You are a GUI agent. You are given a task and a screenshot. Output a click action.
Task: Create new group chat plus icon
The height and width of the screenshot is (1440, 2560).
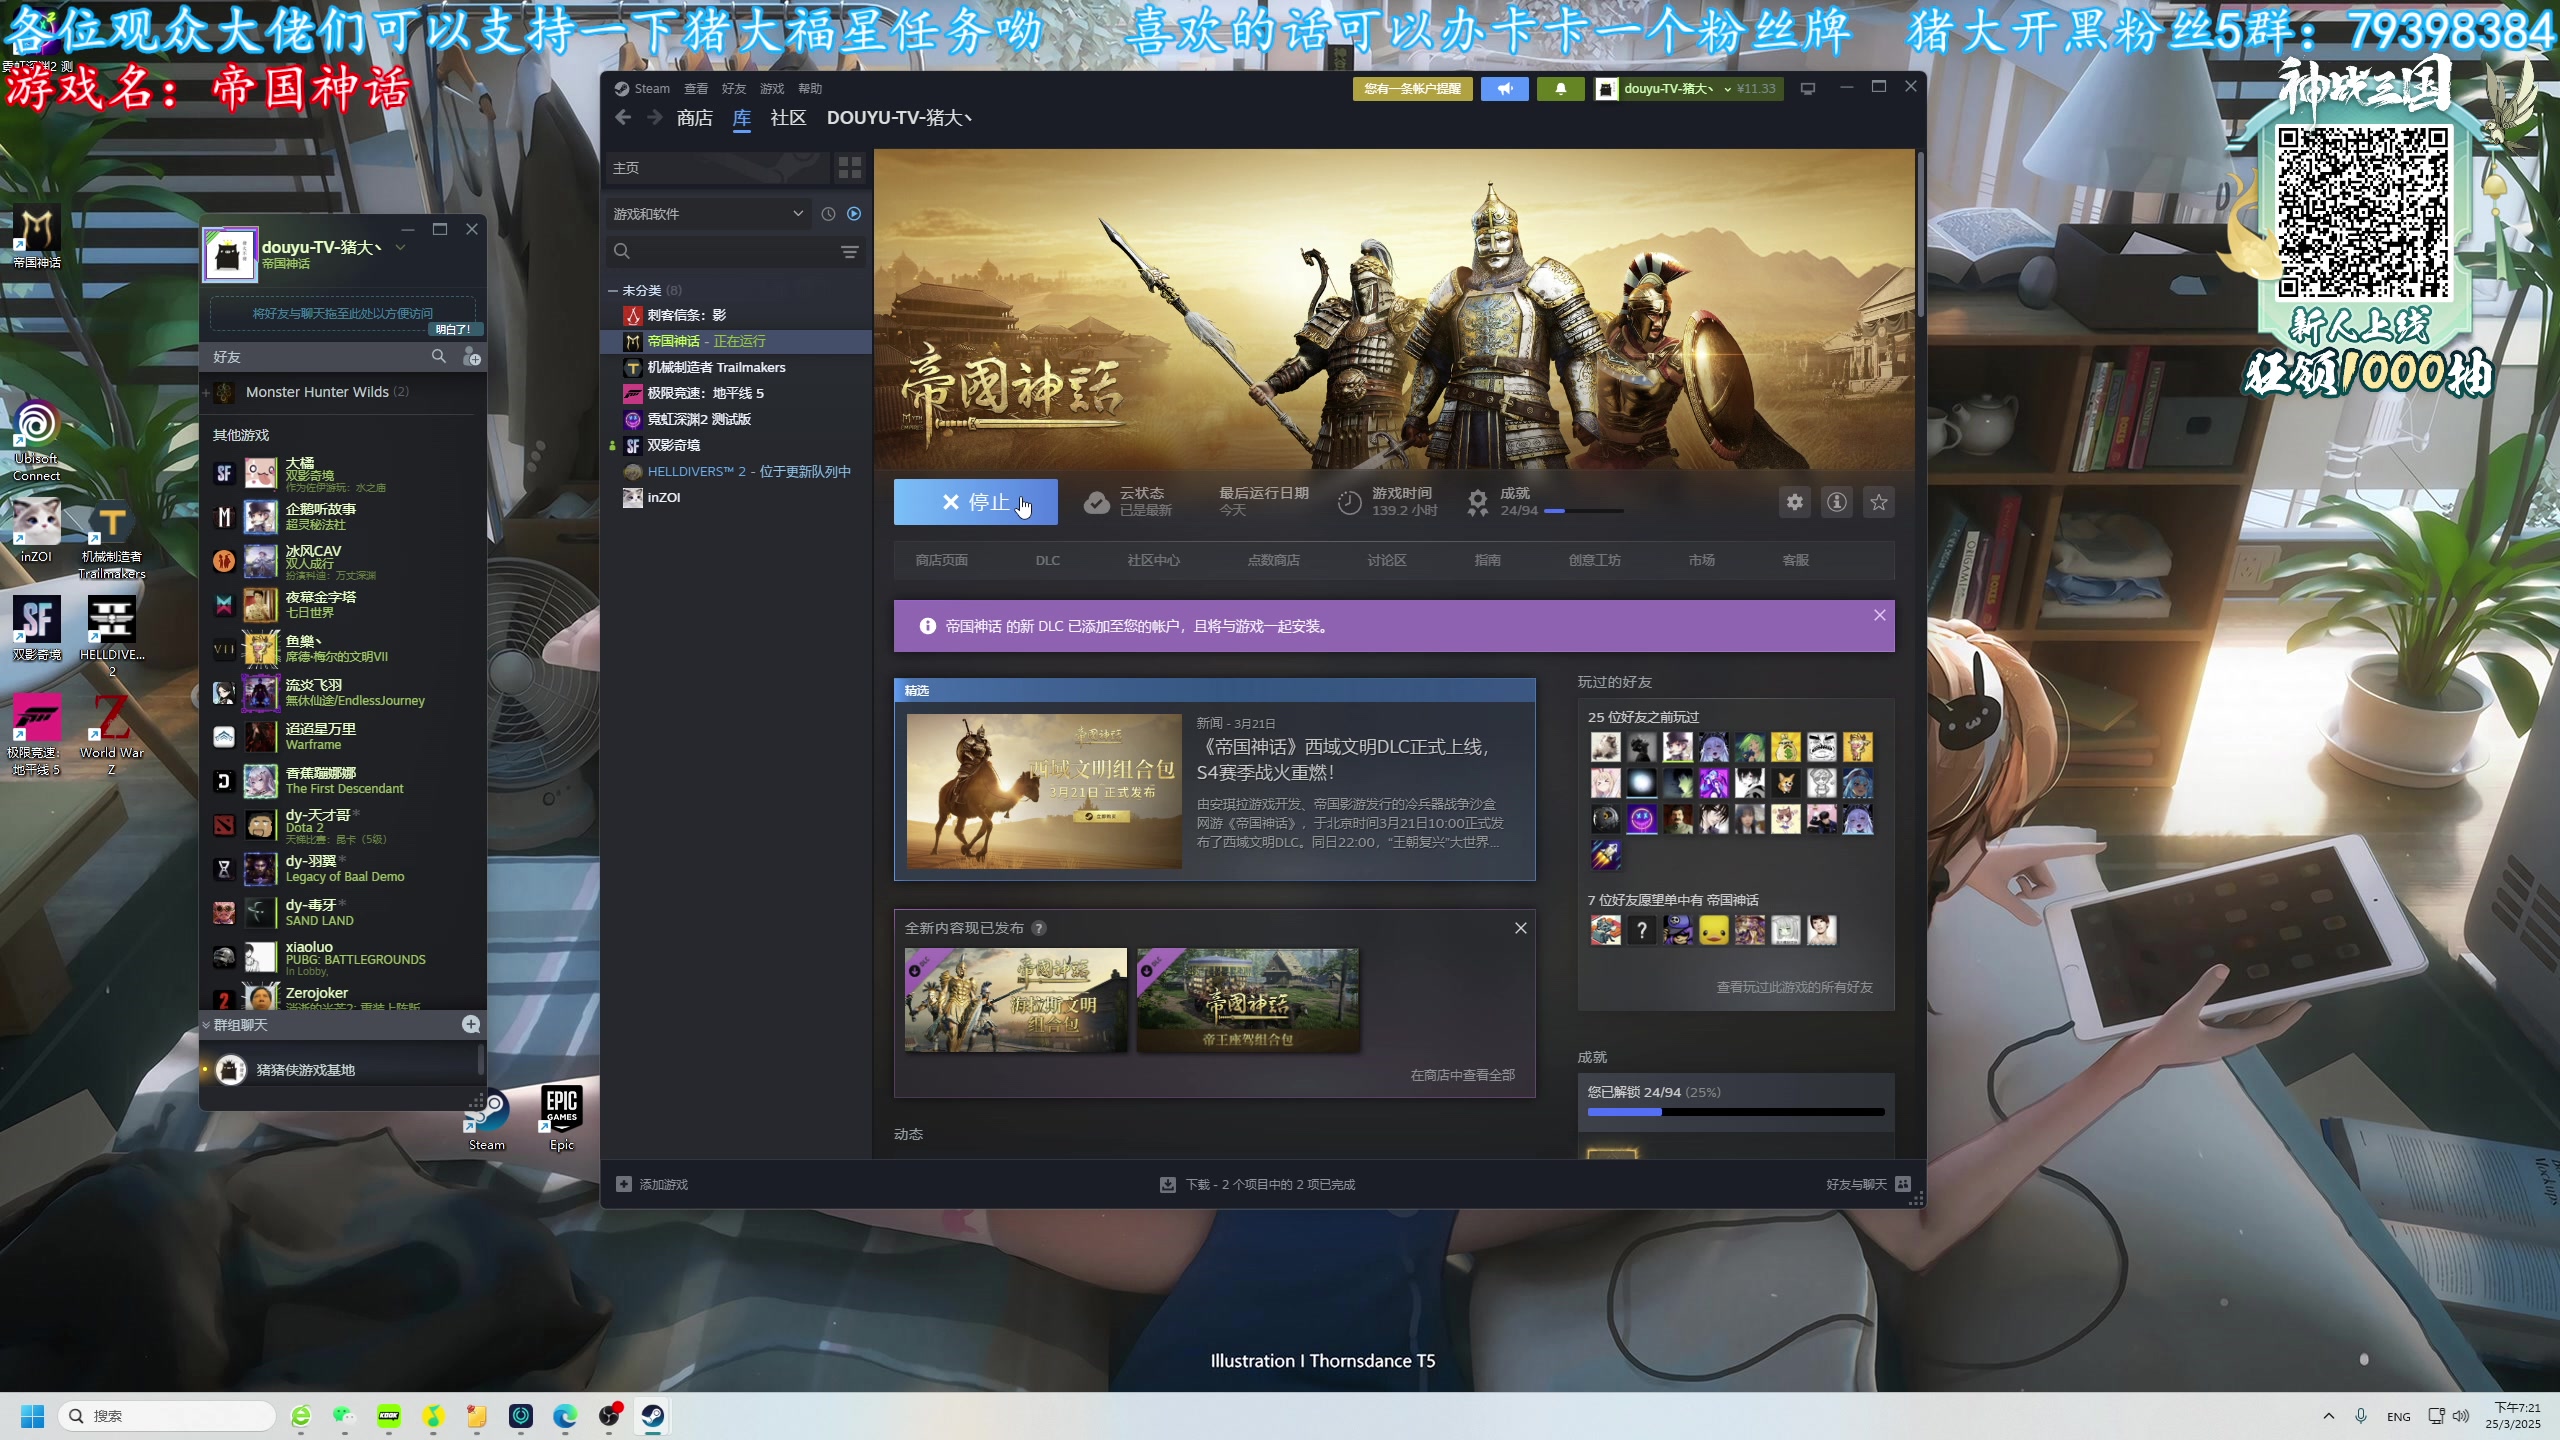pos(471,1024)
